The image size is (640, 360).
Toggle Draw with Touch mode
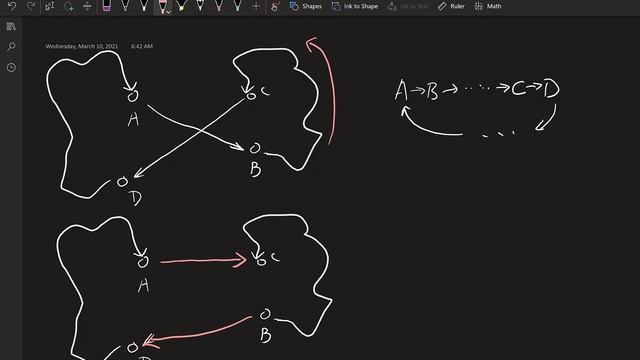tap(276, 6)
